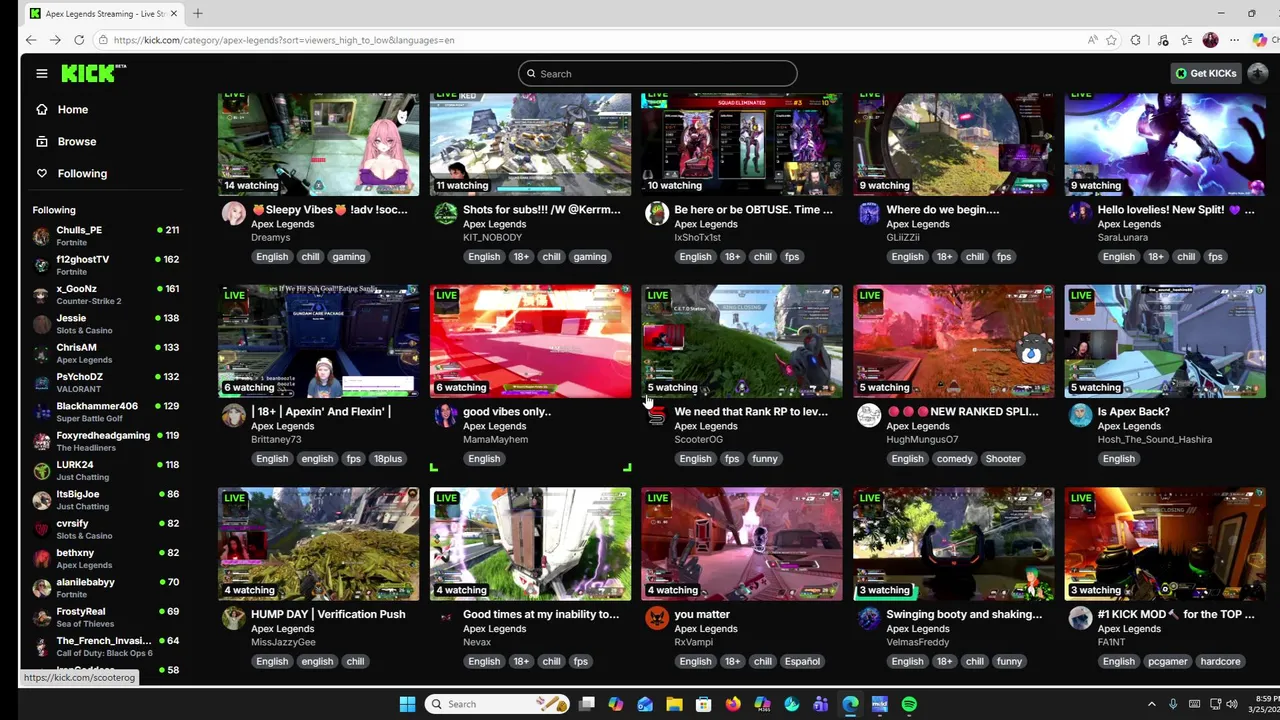
Task: Click MamaMayhem channel avatar
Action: click(x=445, y=415)
